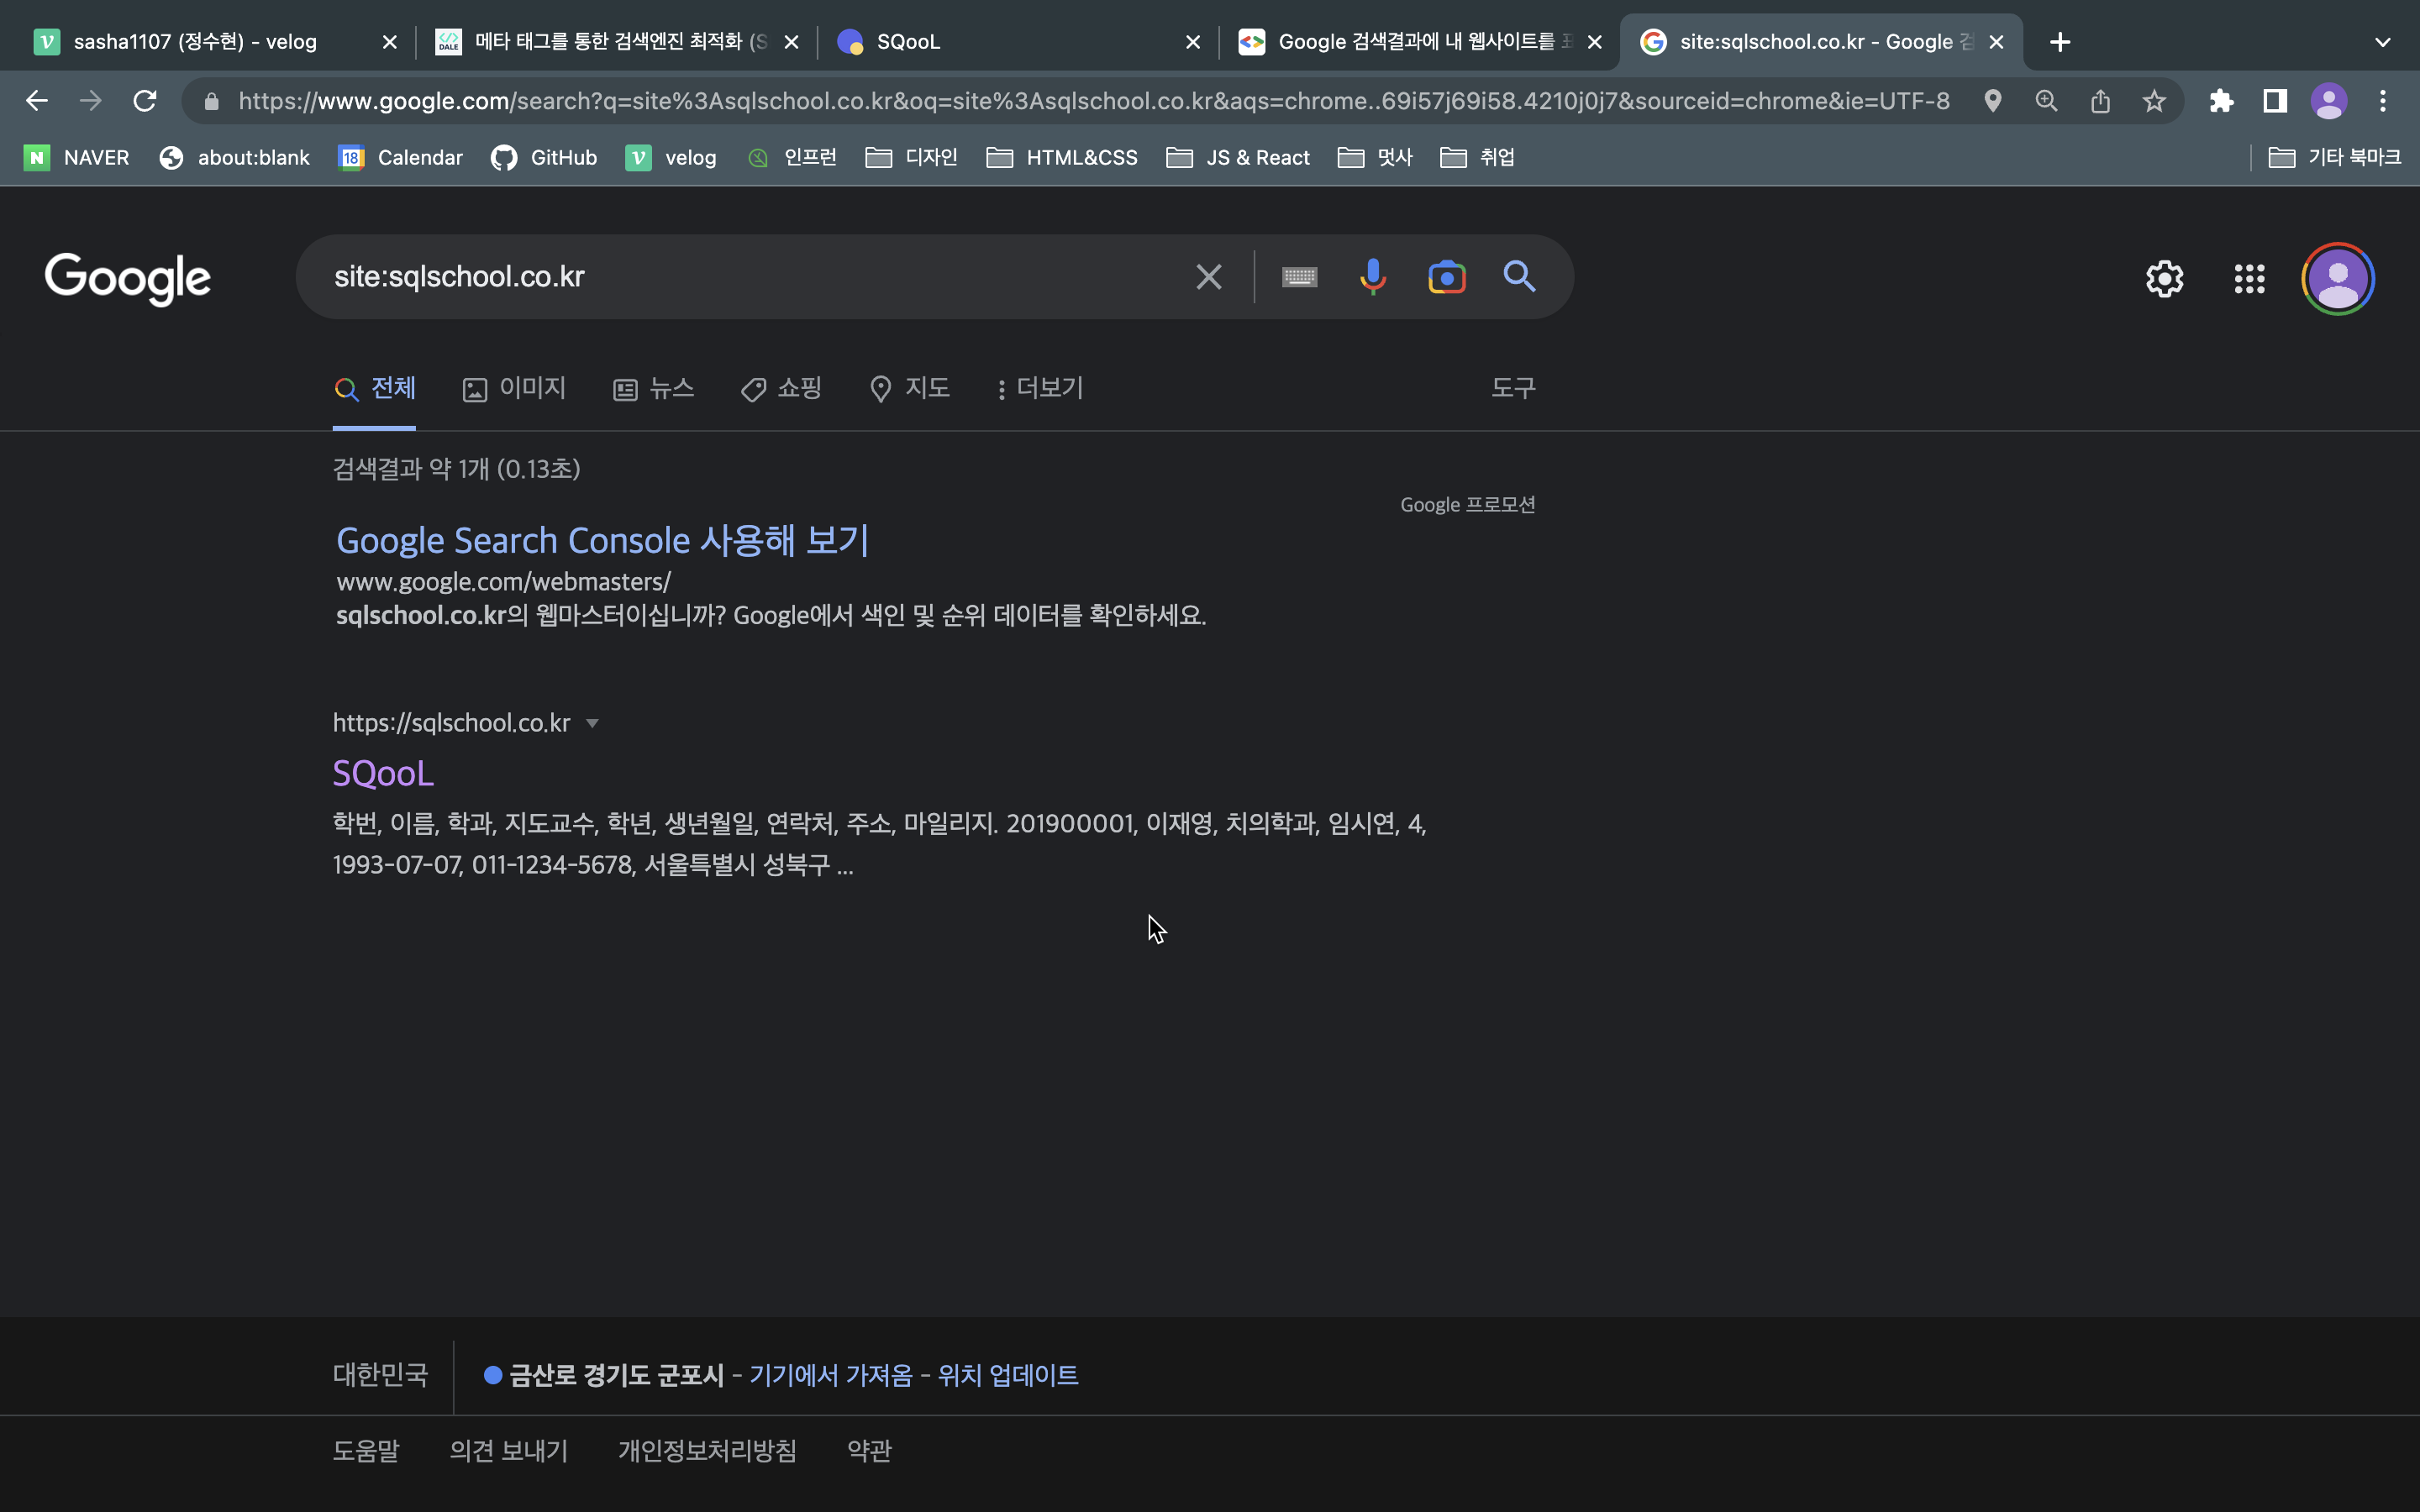Open Google Search Console 사용해 보기 link
The image size is (2420, 1512).
[602, 541]
